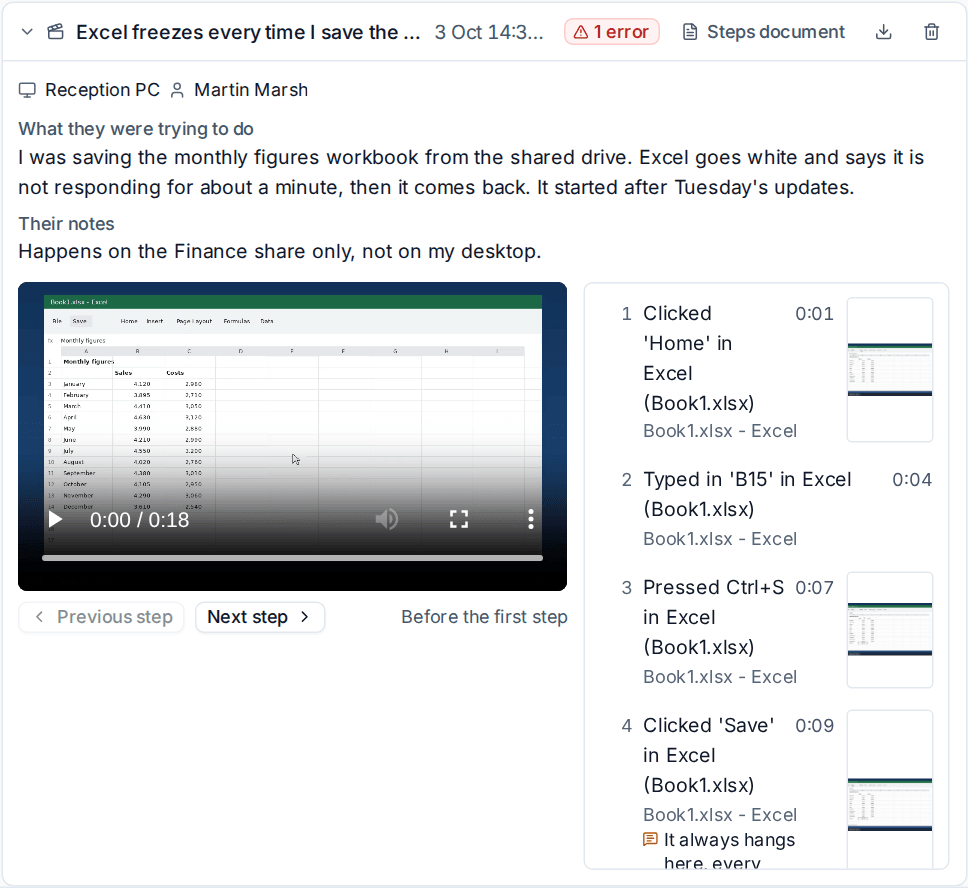Click the clapperboard recording icon beside the title
968x888 pixels.
[x=56, y=31]
